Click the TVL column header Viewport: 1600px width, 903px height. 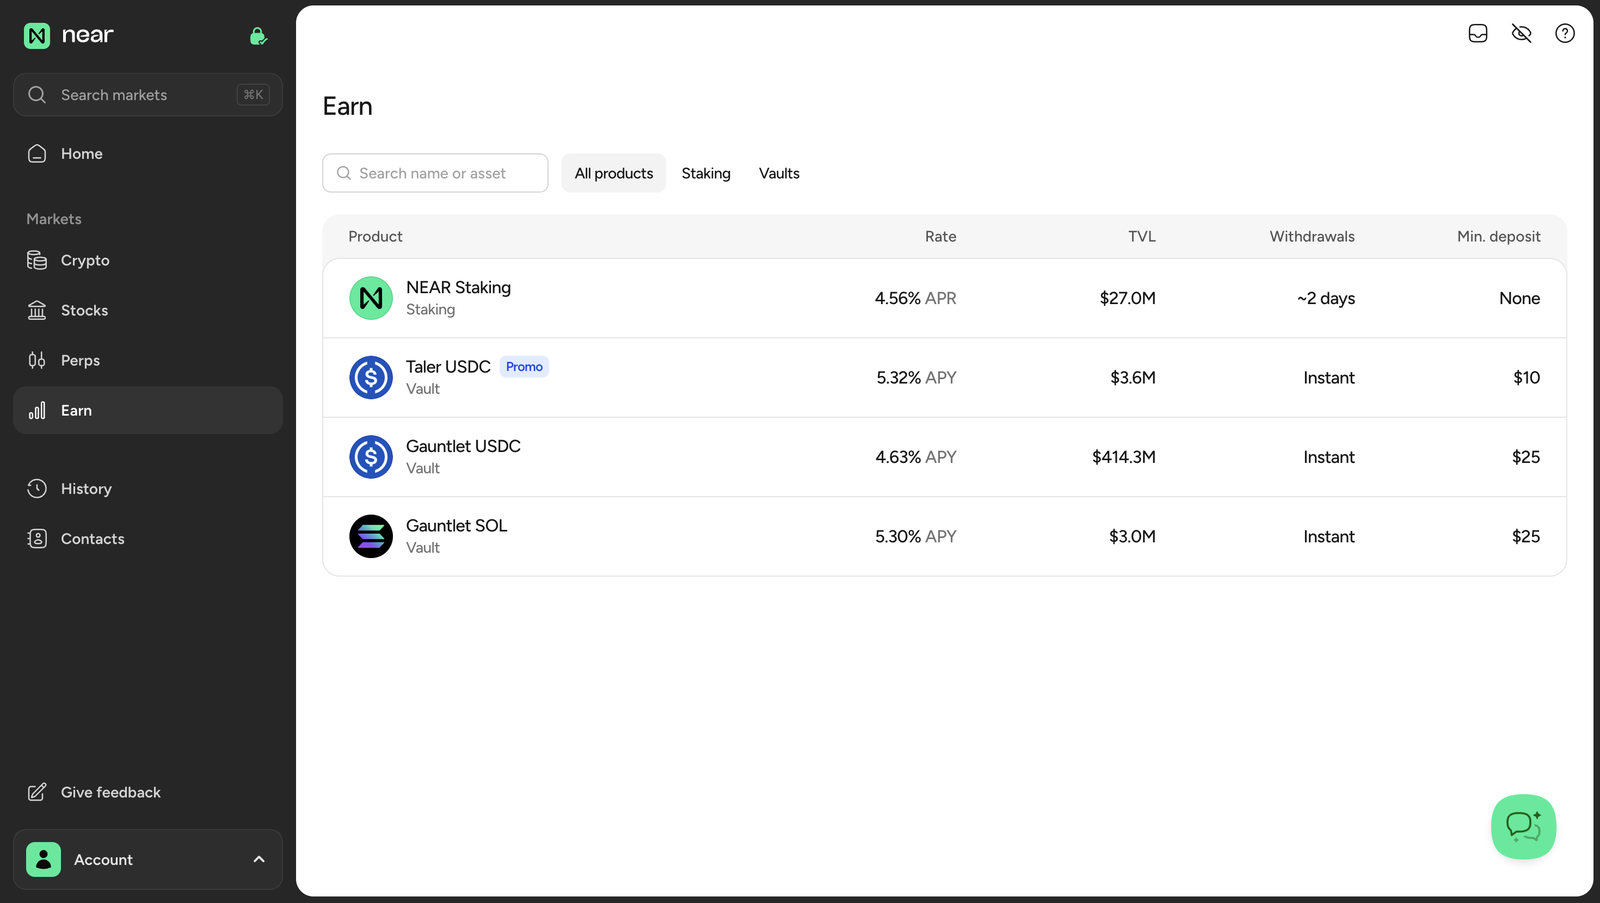pyautogui.click(x=1142, y=236)
